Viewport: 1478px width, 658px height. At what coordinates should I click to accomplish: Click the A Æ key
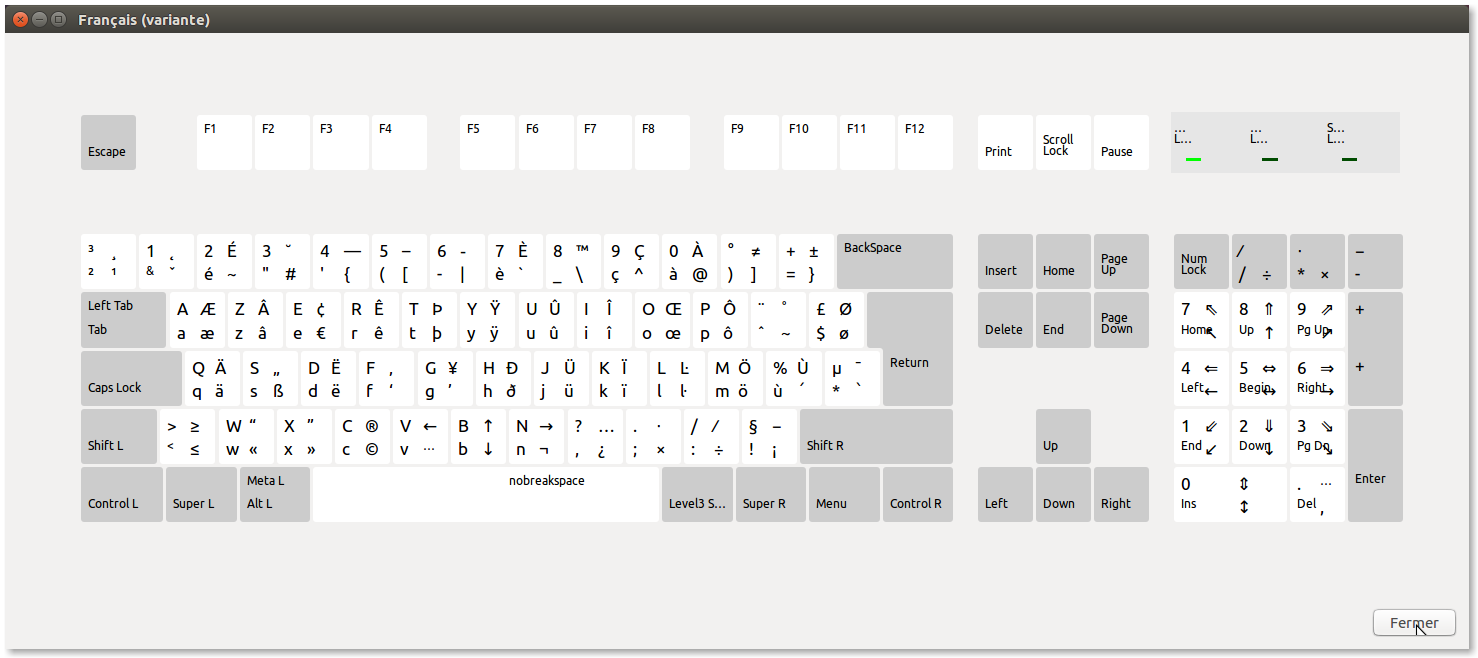pos(196,319)
